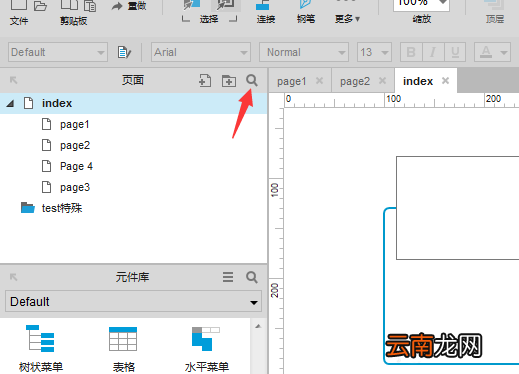The height and width of the screenshot is (374, 519).
Task: Click the 页面 panel title
Action: point(133,80)
